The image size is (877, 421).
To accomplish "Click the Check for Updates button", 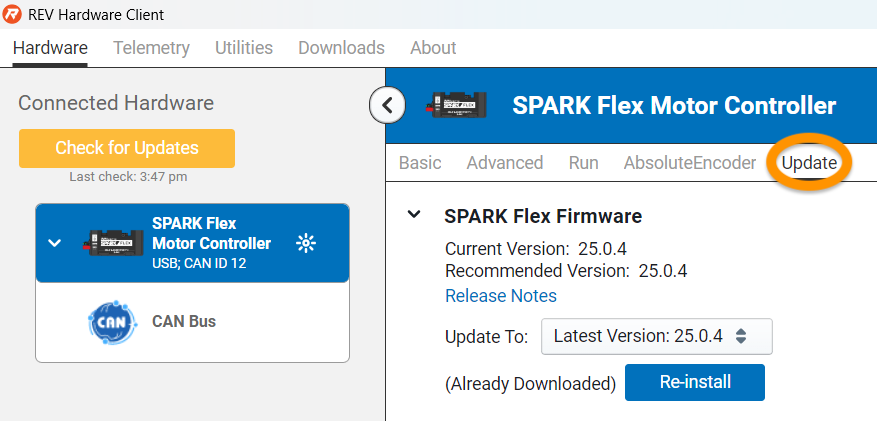I will pyautogui.click(x=127, y=148).
